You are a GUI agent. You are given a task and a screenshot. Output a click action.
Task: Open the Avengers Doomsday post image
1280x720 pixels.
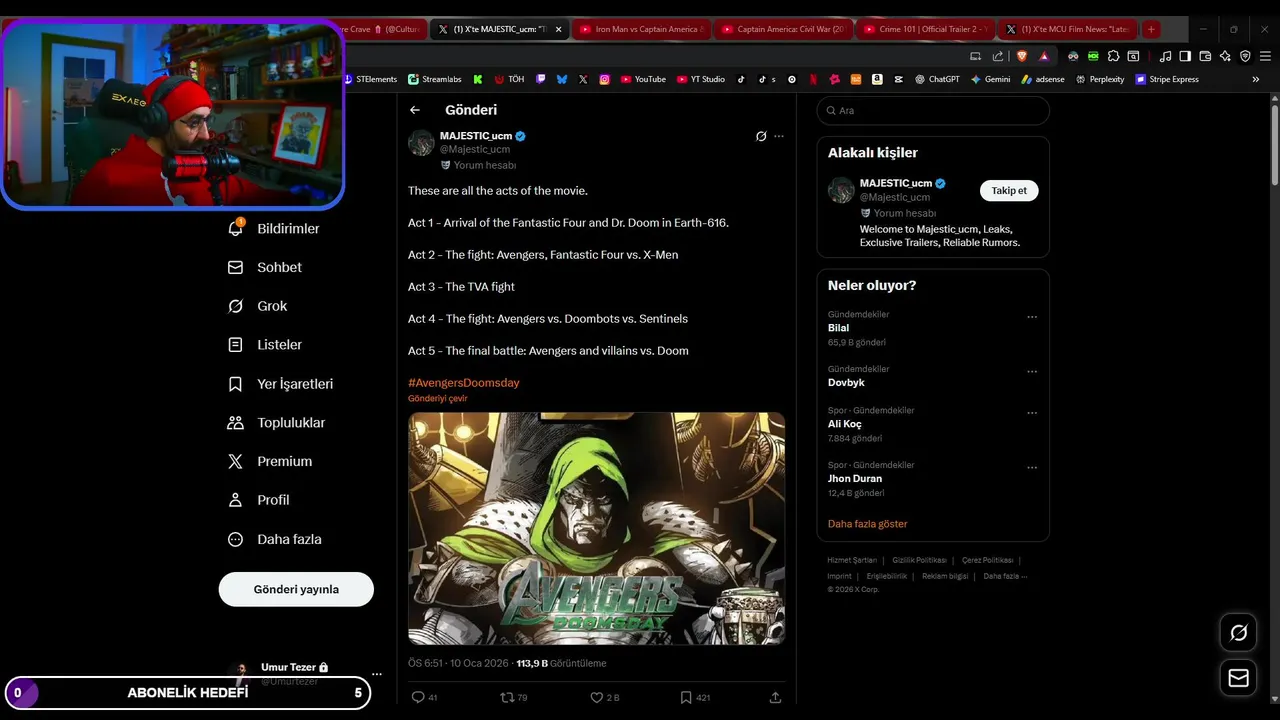(x=596, y=528)
